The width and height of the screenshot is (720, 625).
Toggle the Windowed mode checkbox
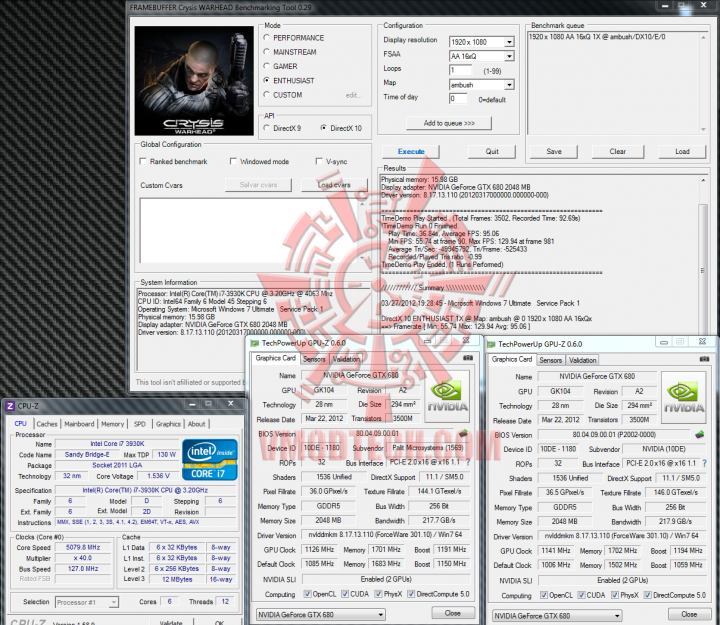(233, 161)
